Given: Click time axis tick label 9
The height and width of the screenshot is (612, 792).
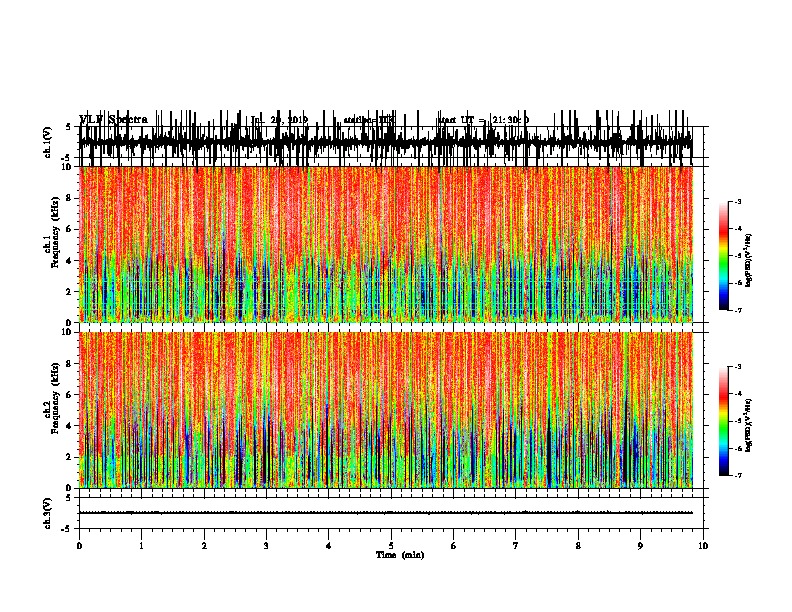Looking at the screenshot, I should [640, 546].
